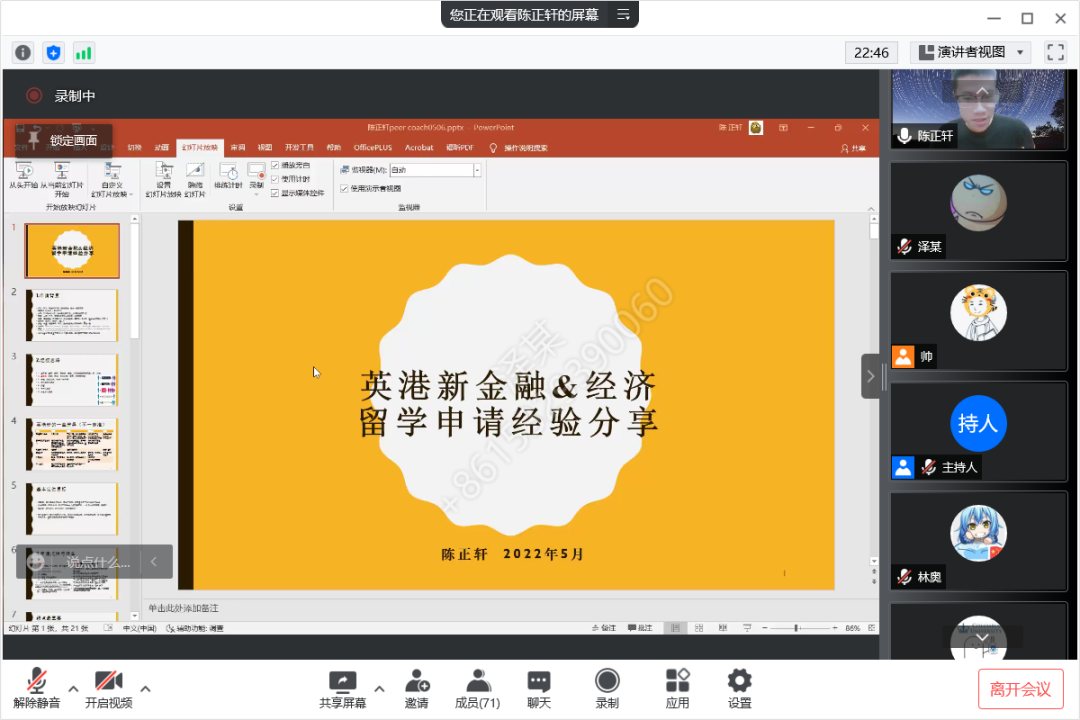Open the viewing-screen options menu
The height and width of the screenshot is (720, 1080).
coord(623,15)
